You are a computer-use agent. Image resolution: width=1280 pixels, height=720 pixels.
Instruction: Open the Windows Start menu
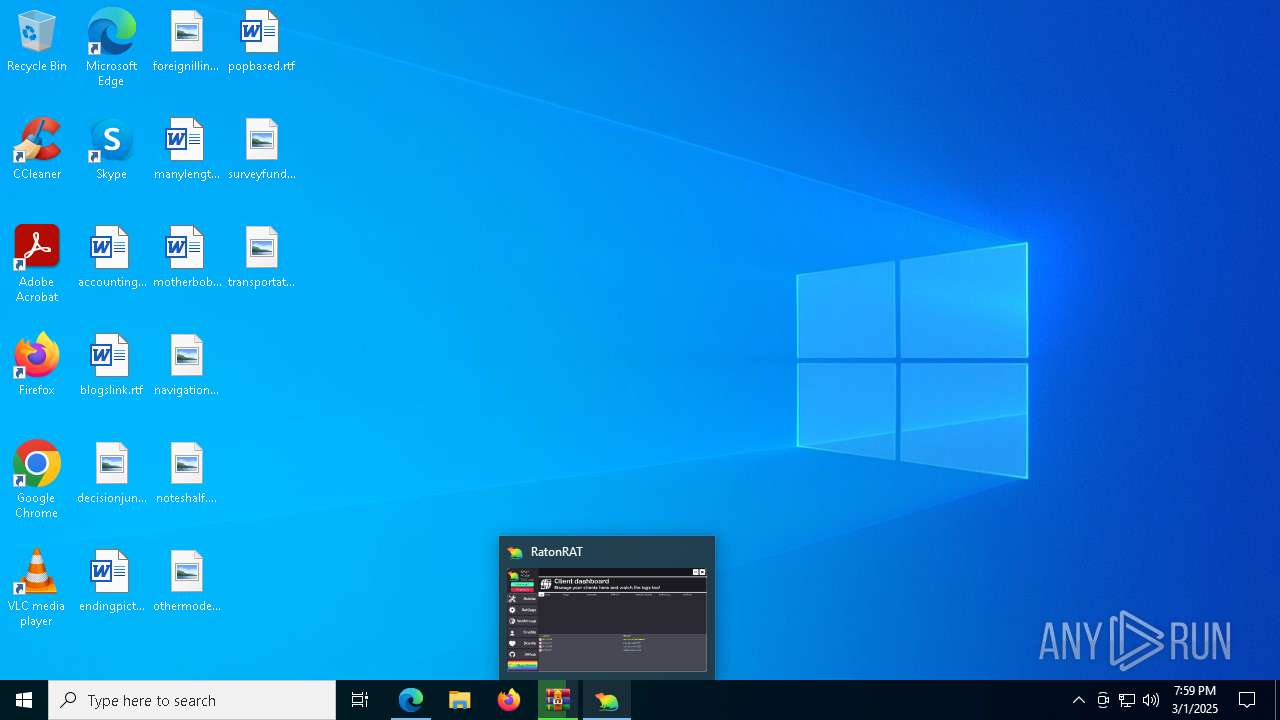click(24, 700)
